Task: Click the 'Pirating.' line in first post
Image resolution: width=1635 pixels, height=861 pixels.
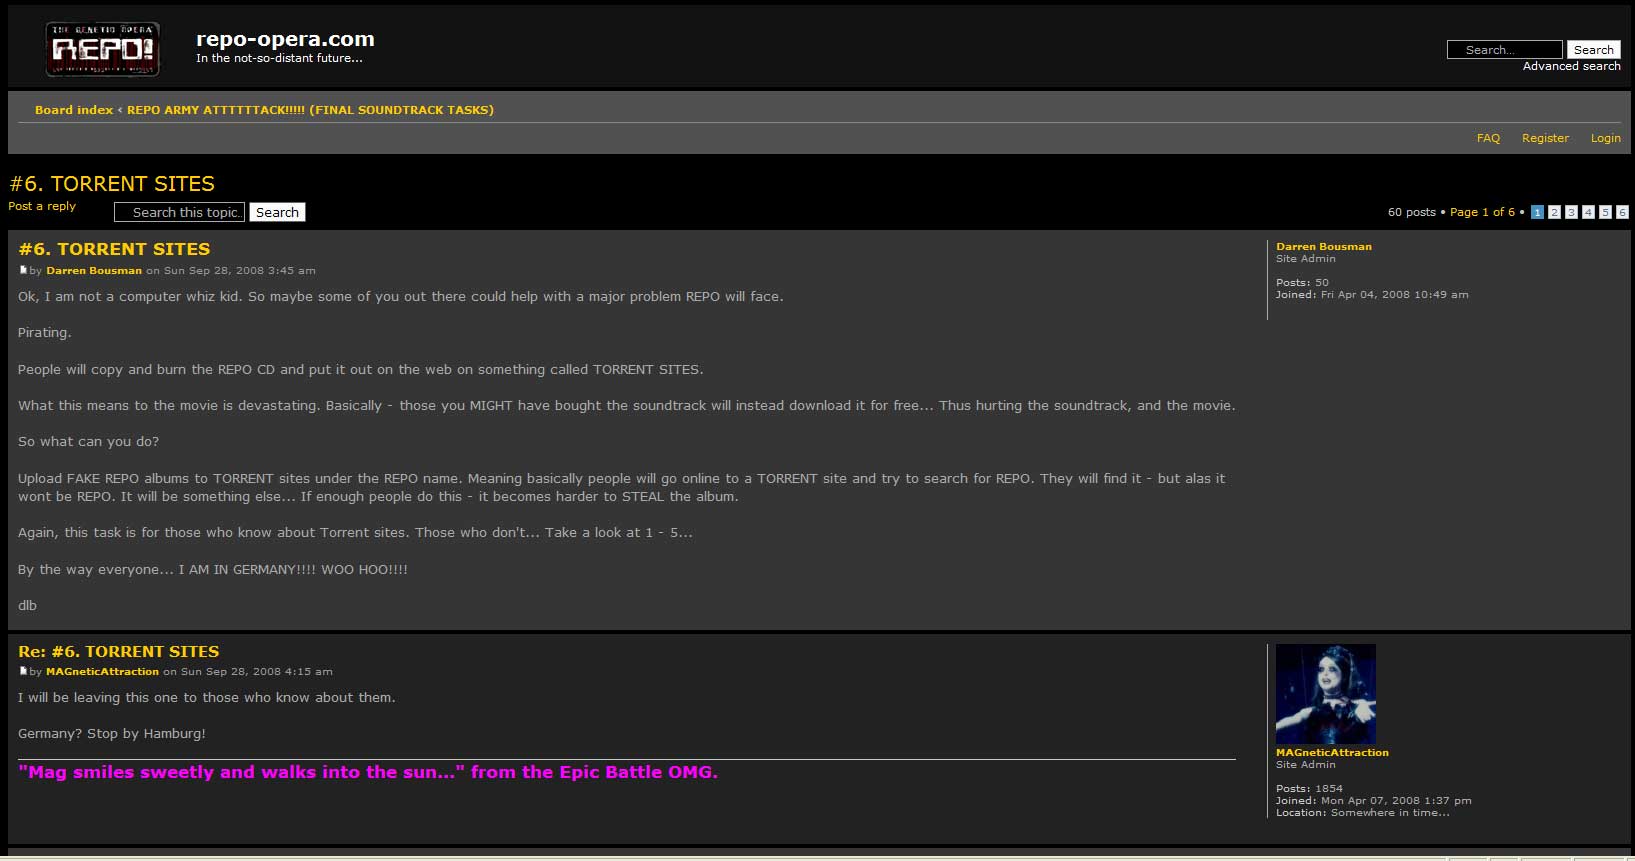Action: coord(45,333)
